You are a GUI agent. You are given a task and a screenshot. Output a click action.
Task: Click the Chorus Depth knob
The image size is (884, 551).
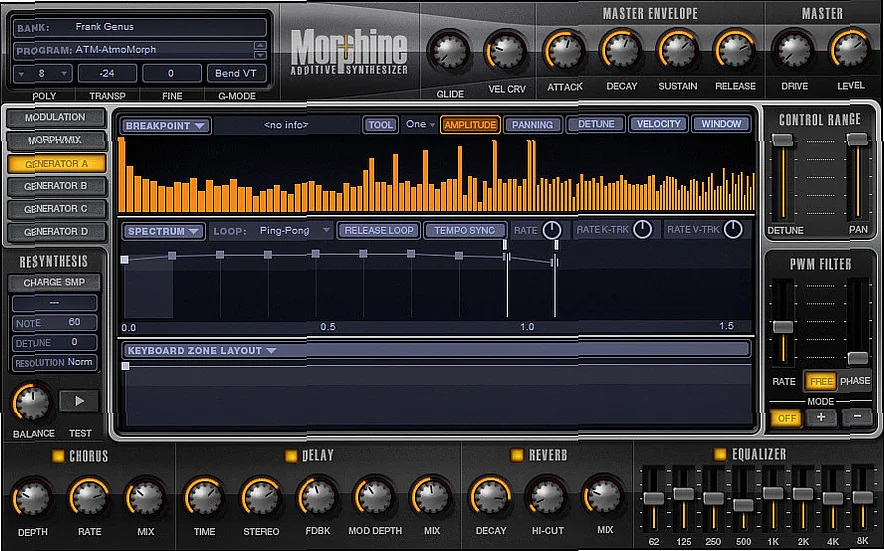click(32, 498)
